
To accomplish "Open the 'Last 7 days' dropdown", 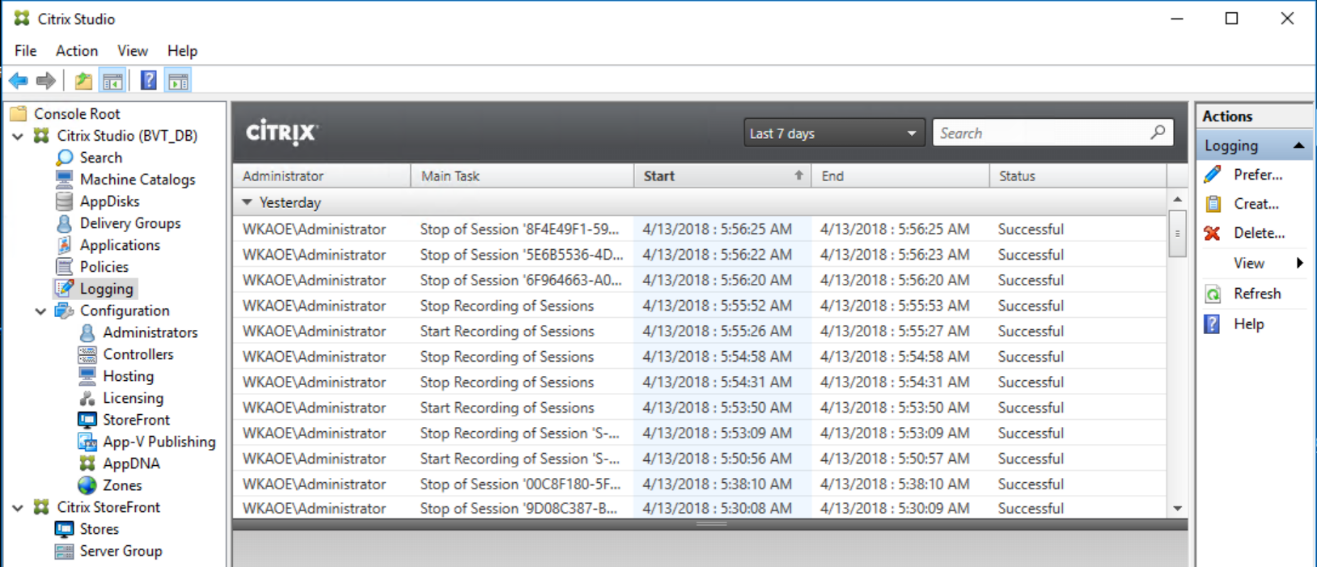I will coord(834,133).
